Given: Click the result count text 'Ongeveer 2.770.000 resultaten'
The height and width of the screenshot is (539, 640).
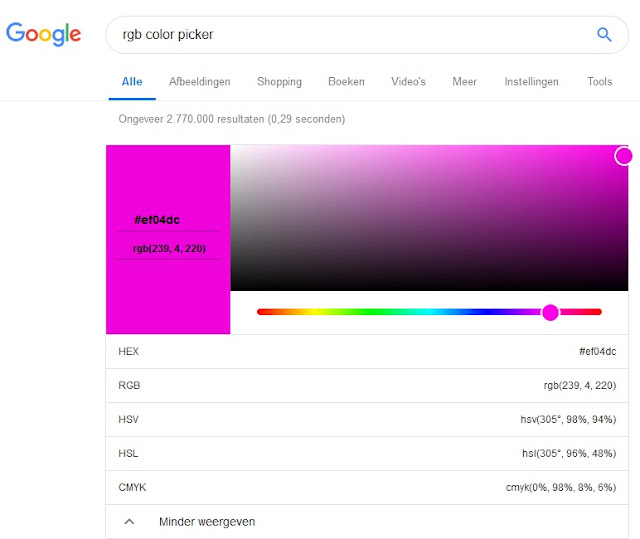Looking at the screenshot, I should click(191, 119).
